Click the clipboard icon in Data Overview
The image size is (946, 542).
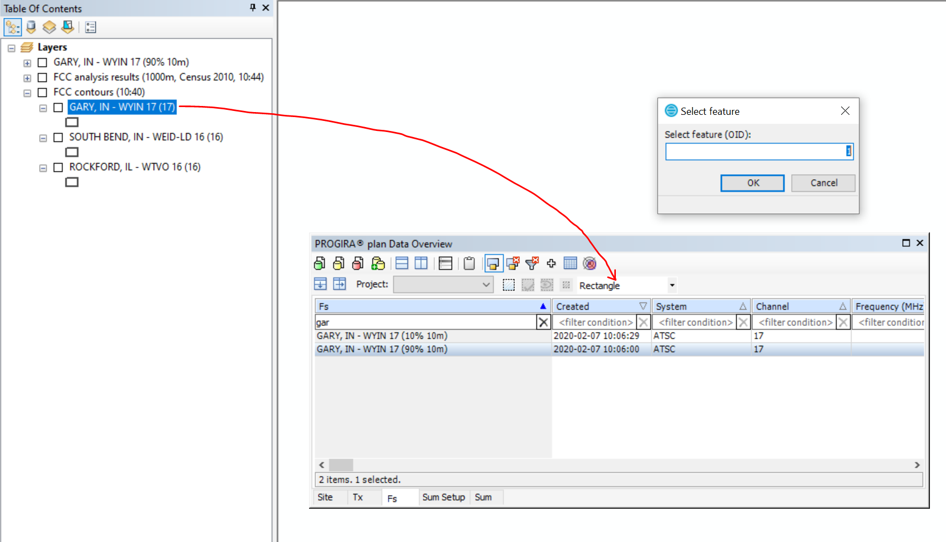[469, 263]
